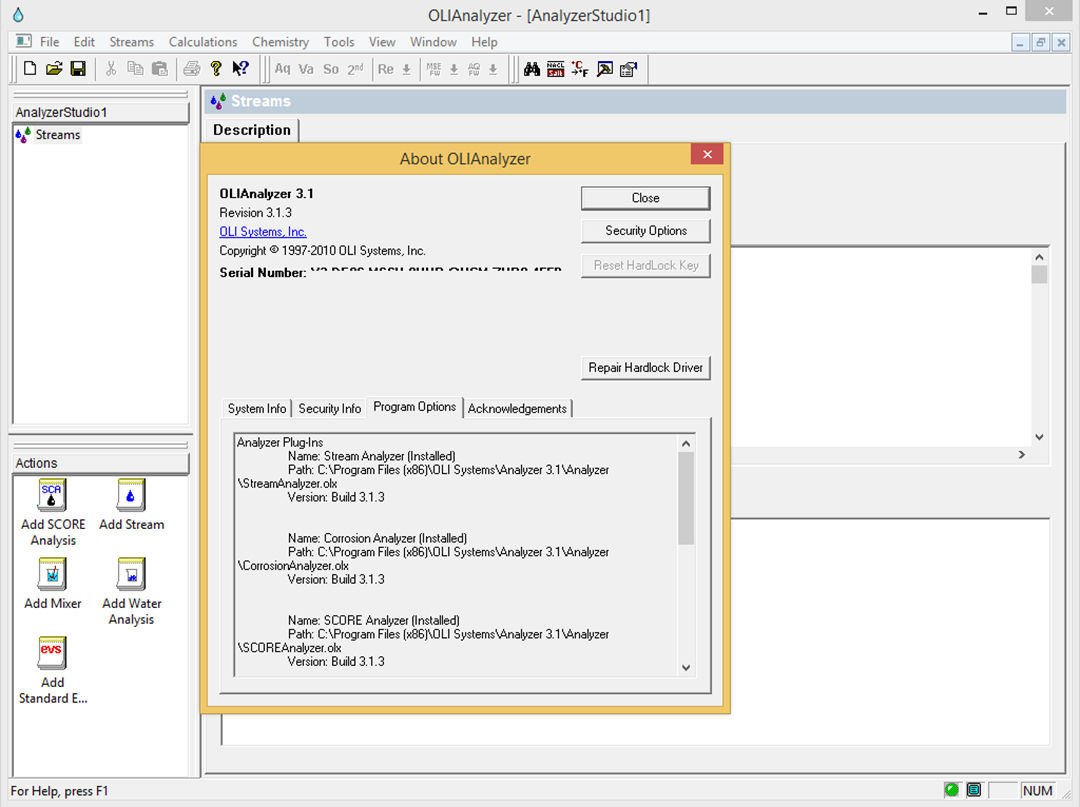Open the Help menu

[484, 42]
